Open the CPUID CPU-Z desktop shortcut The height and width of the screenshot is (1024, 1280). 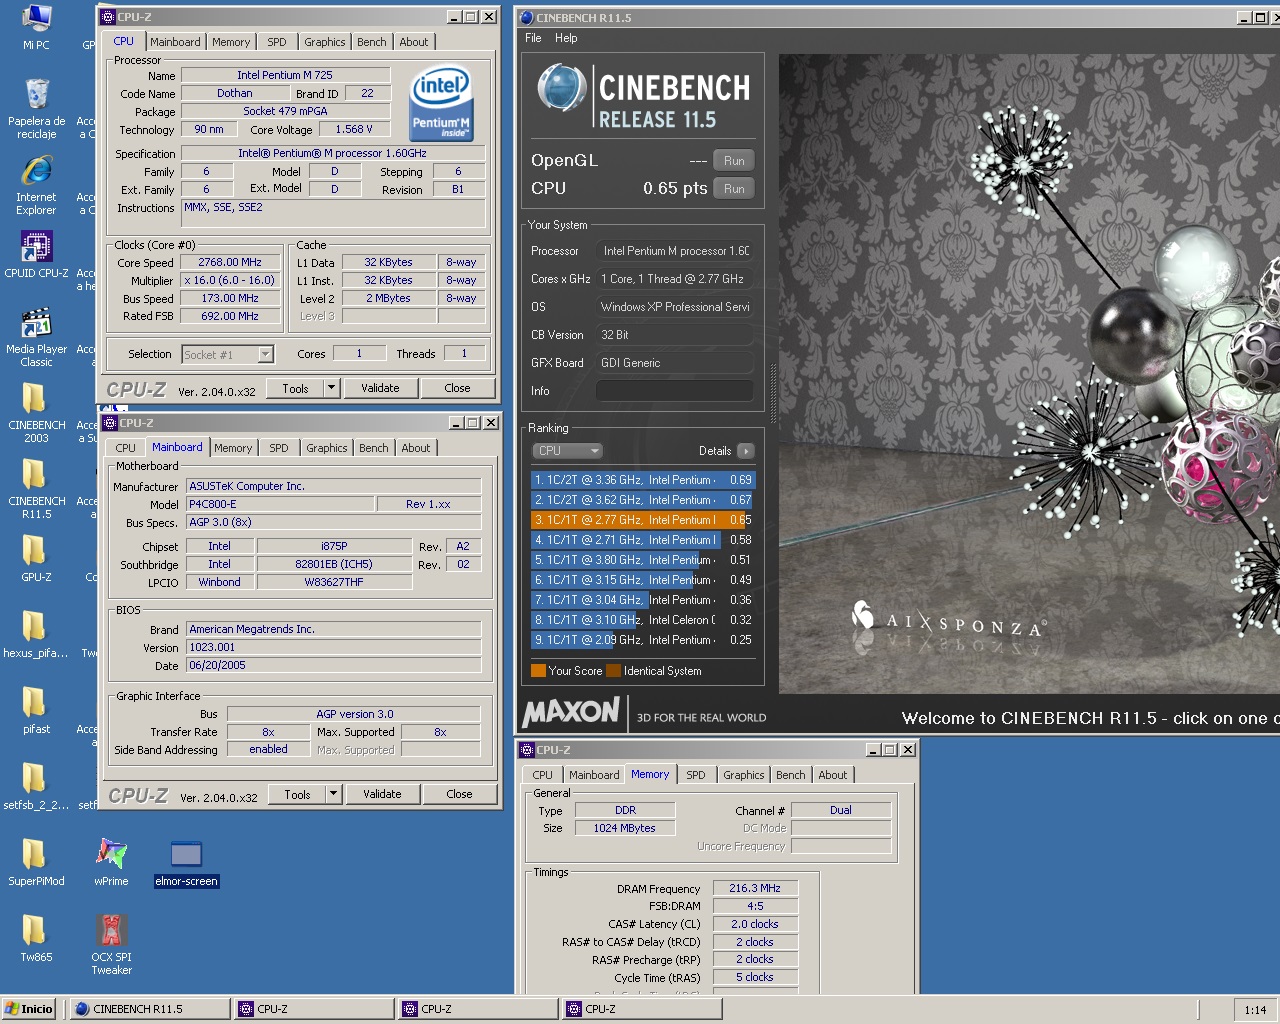tap(36, 254)
